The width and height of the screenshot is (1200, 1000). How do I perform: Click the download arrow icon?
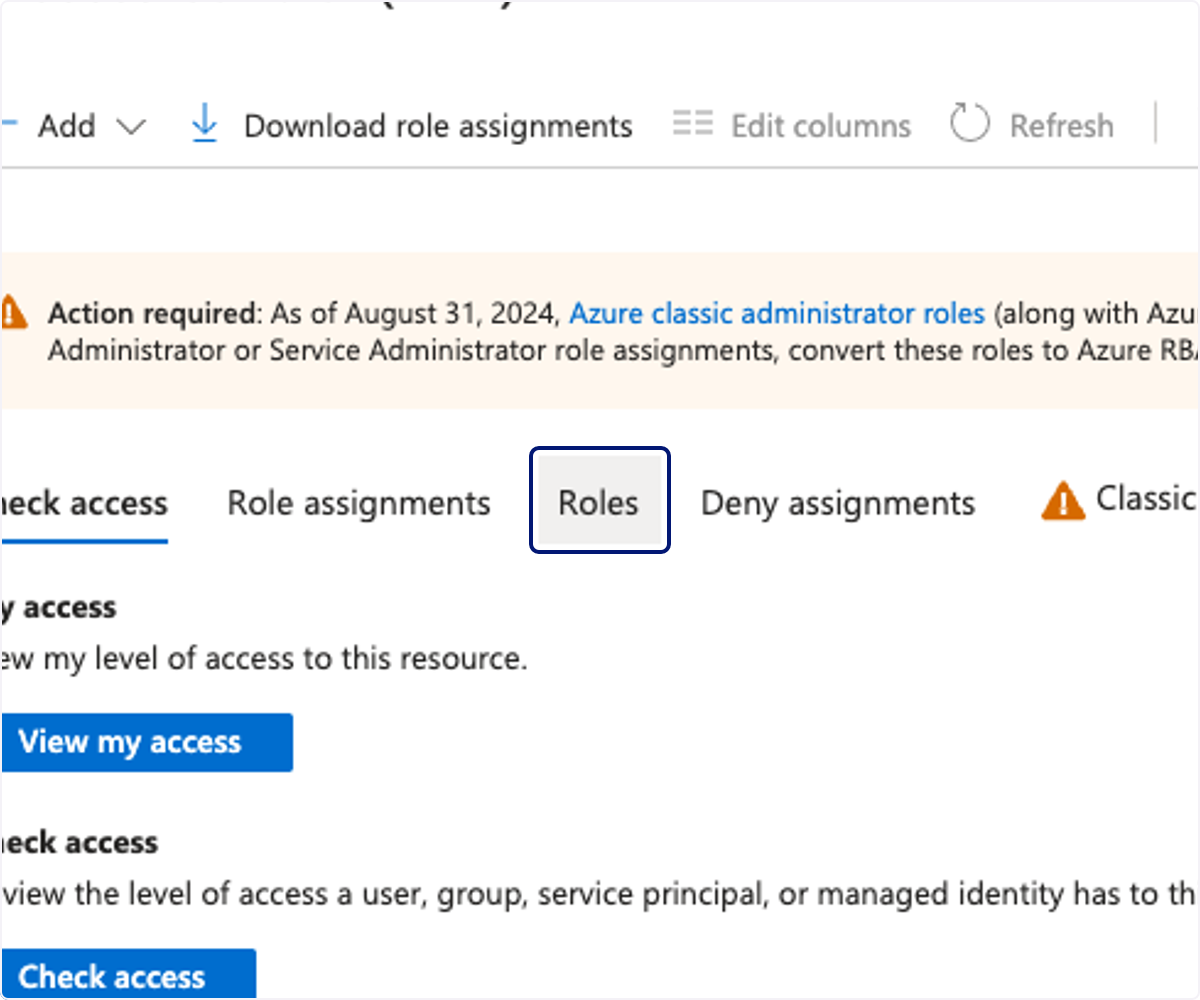pos(204,125)
